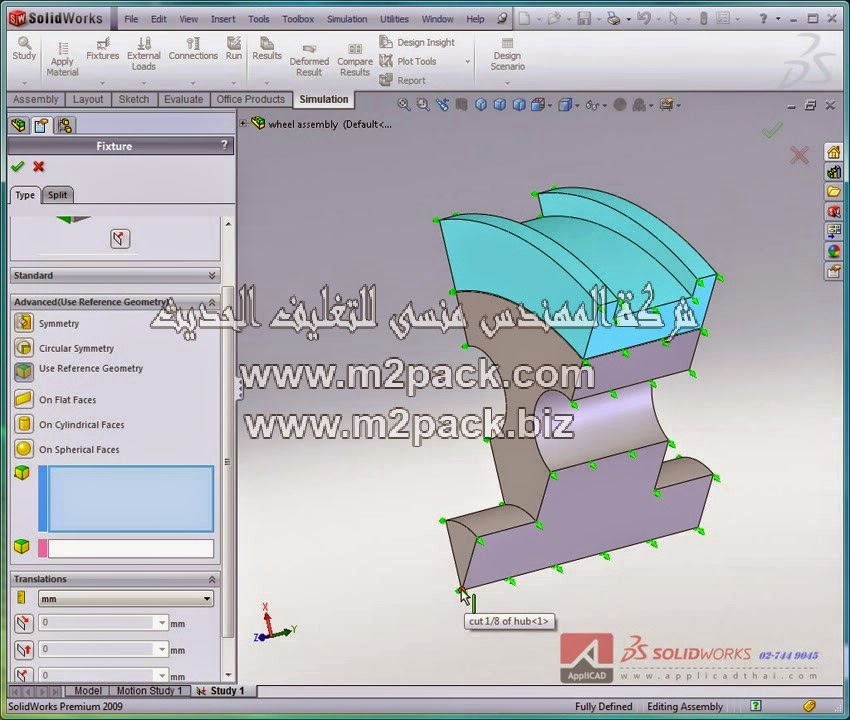
Task: Click Zoom to Area icon
Action: (x=423, y=105)
